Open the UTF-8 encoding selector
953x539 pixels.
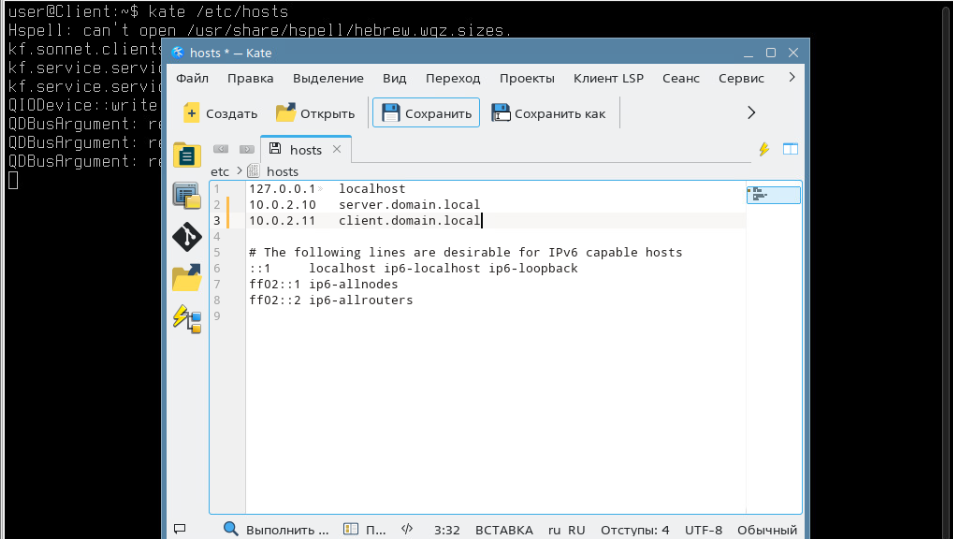[x=703, y=529]
